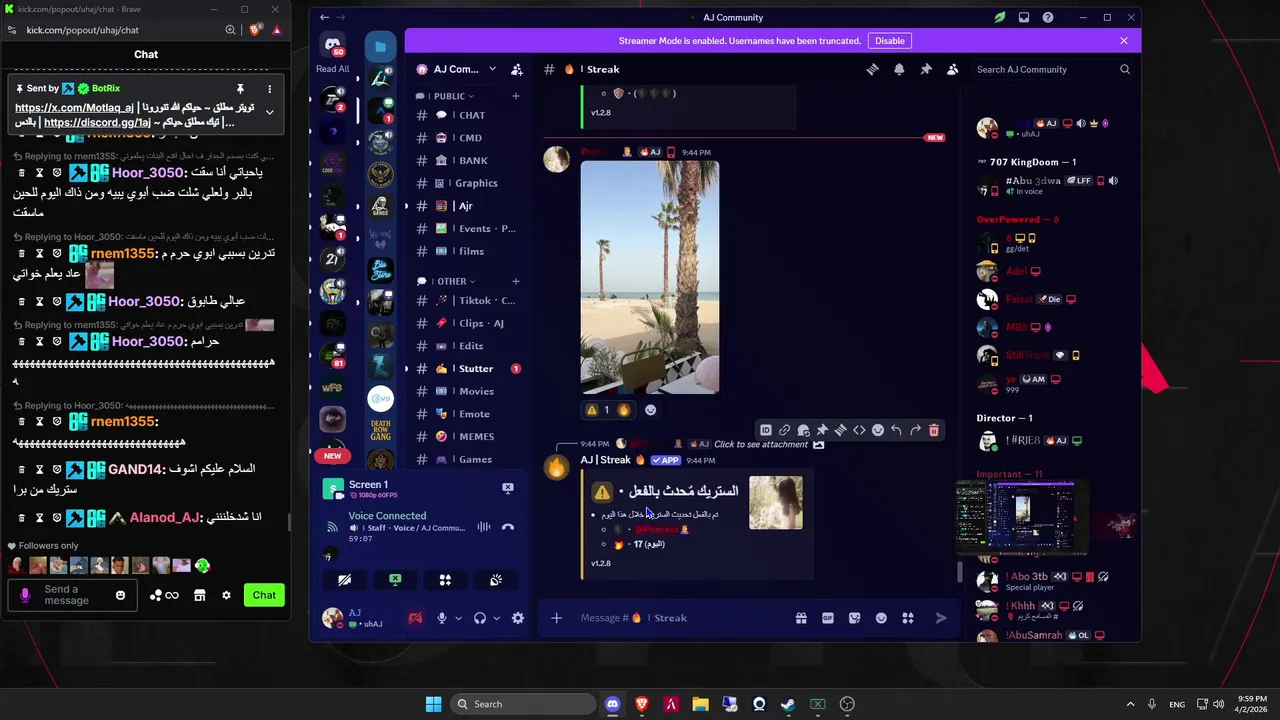Toggle Discord microphone mute
The width and height of the screenshot is (1280, 720).
[x=441, y=618]
